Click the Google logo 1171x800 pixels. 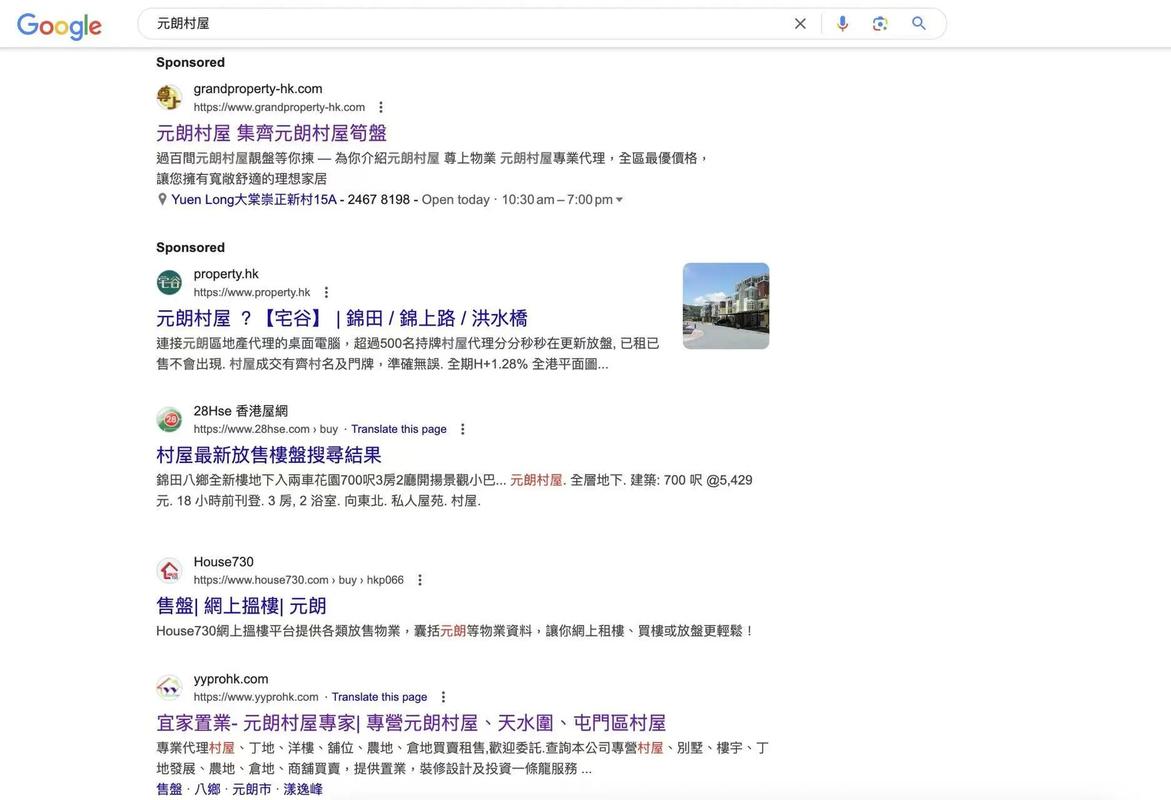[59, 26]
